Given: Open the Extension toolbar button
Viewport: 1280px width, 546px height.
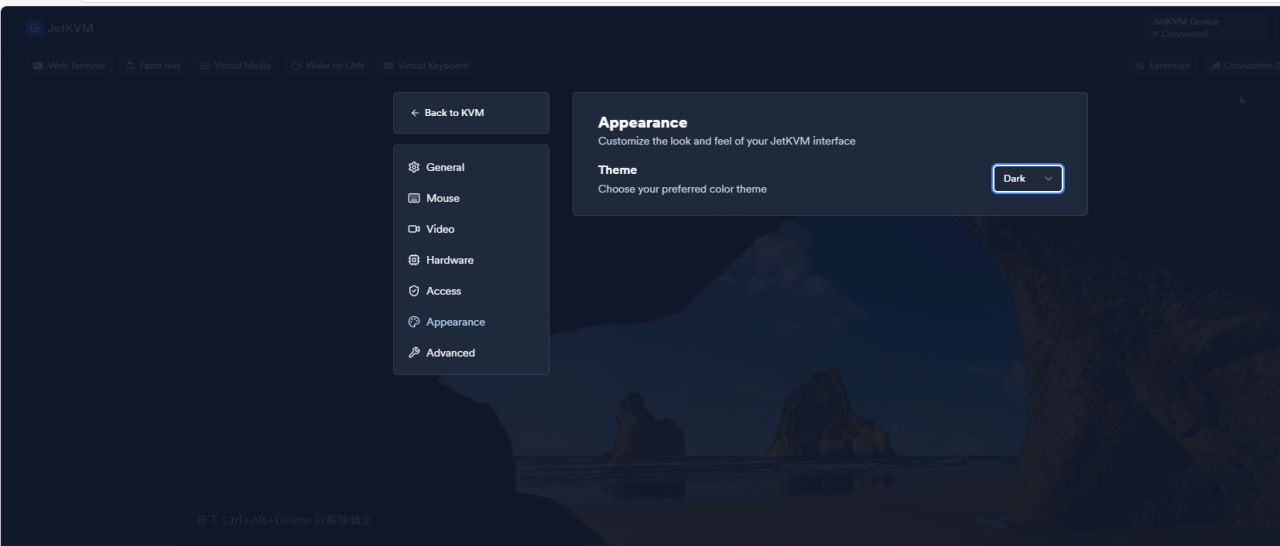Looking at the screenshot, I should point(1162,66).
